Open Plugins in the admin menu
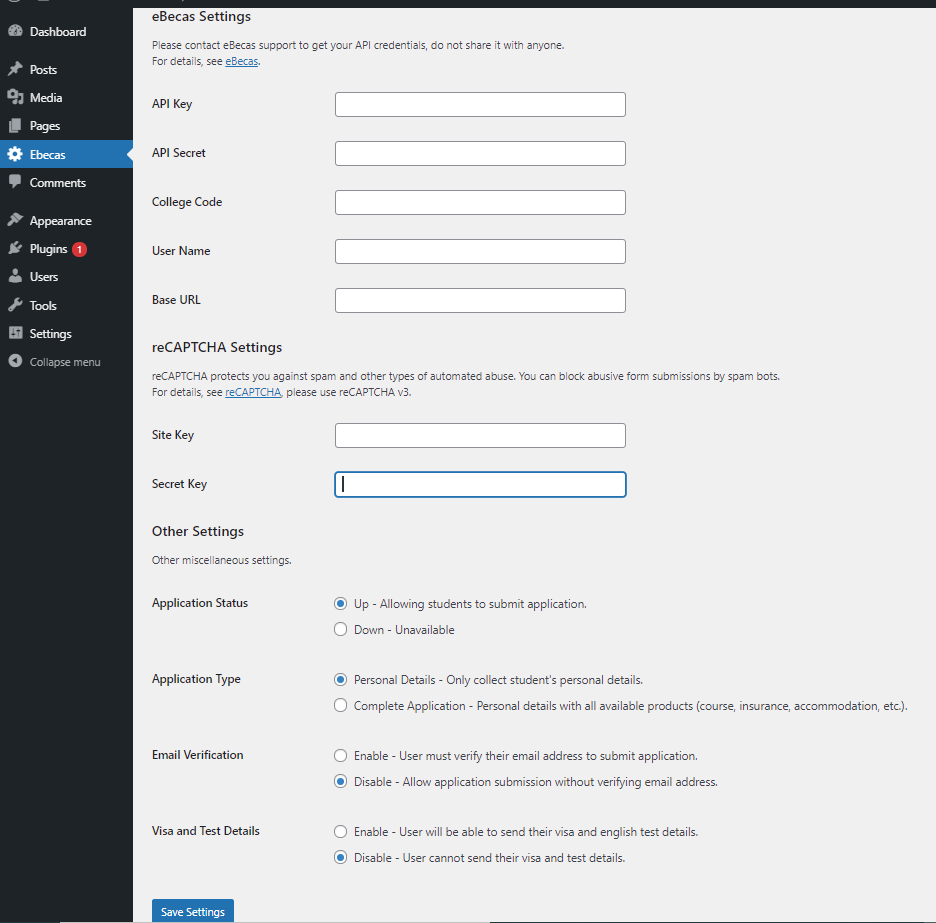The height and width of the screenshot is (923, 936). click(x=48, y=249)
